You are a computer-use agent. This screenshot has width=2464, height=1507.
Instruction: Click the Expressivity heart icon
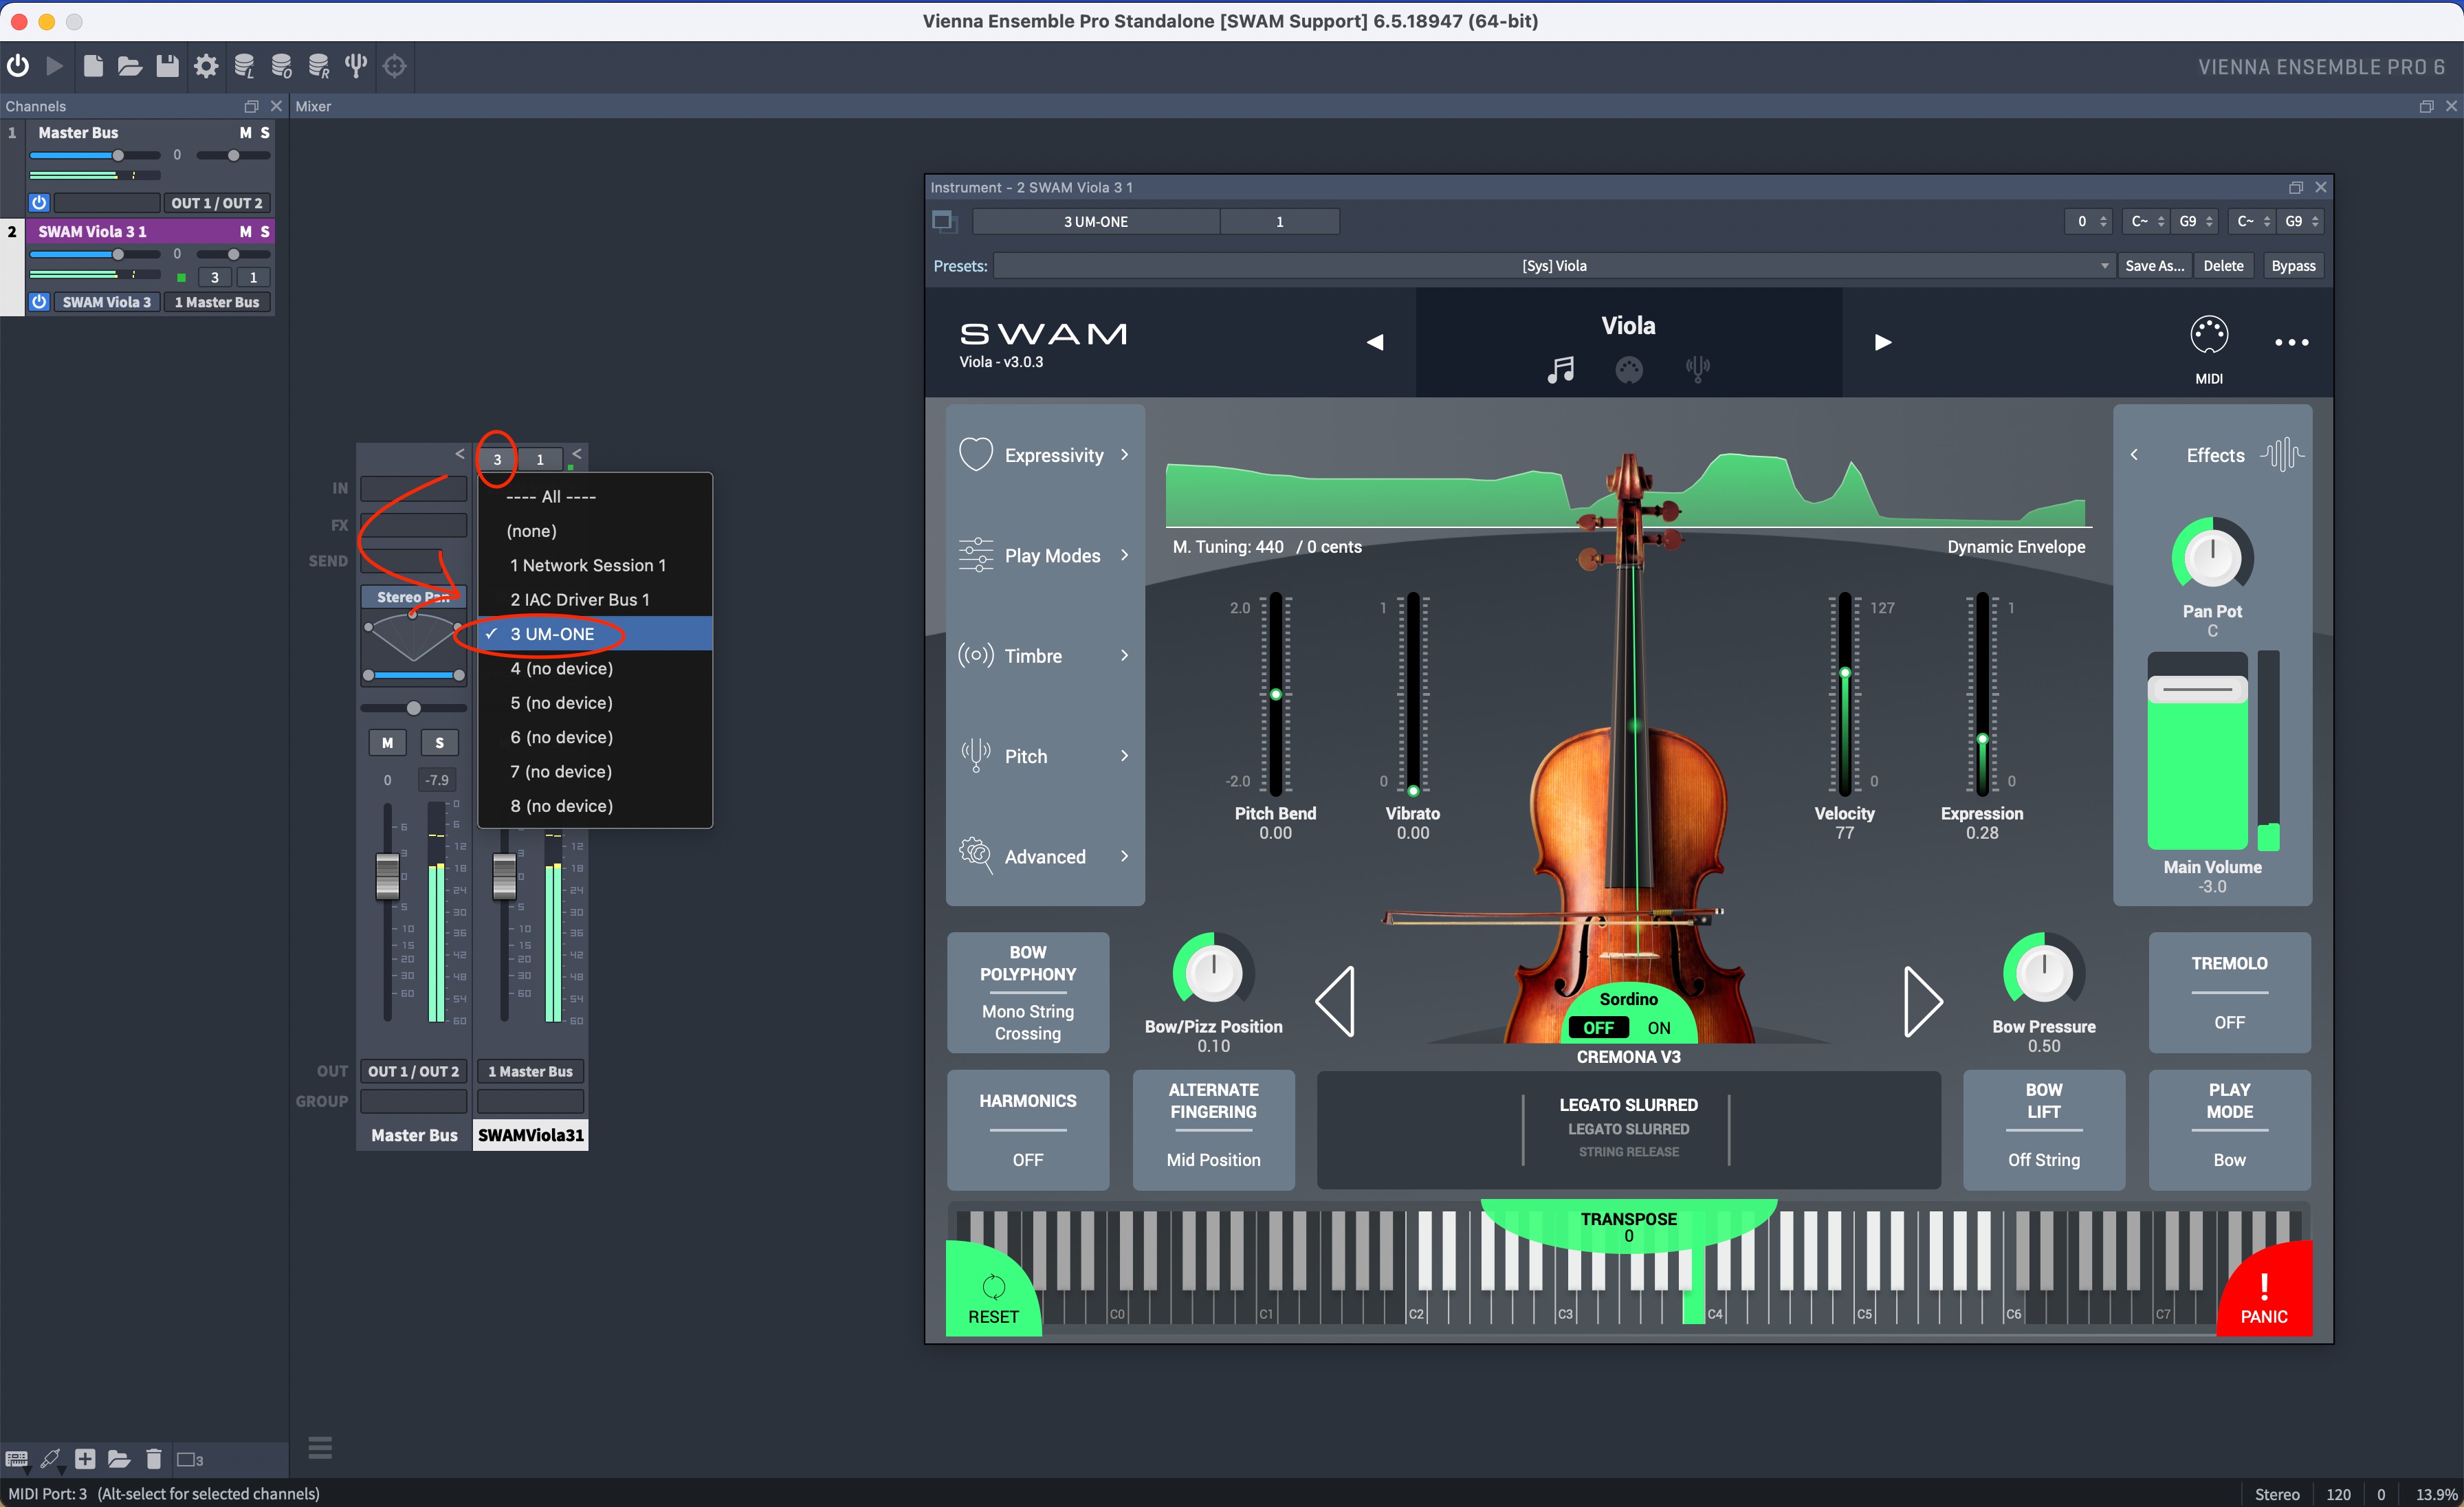975,454
